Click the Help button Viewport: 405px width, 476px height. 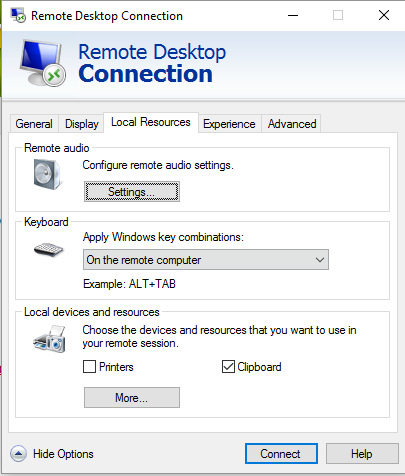[x=362, y=454]
